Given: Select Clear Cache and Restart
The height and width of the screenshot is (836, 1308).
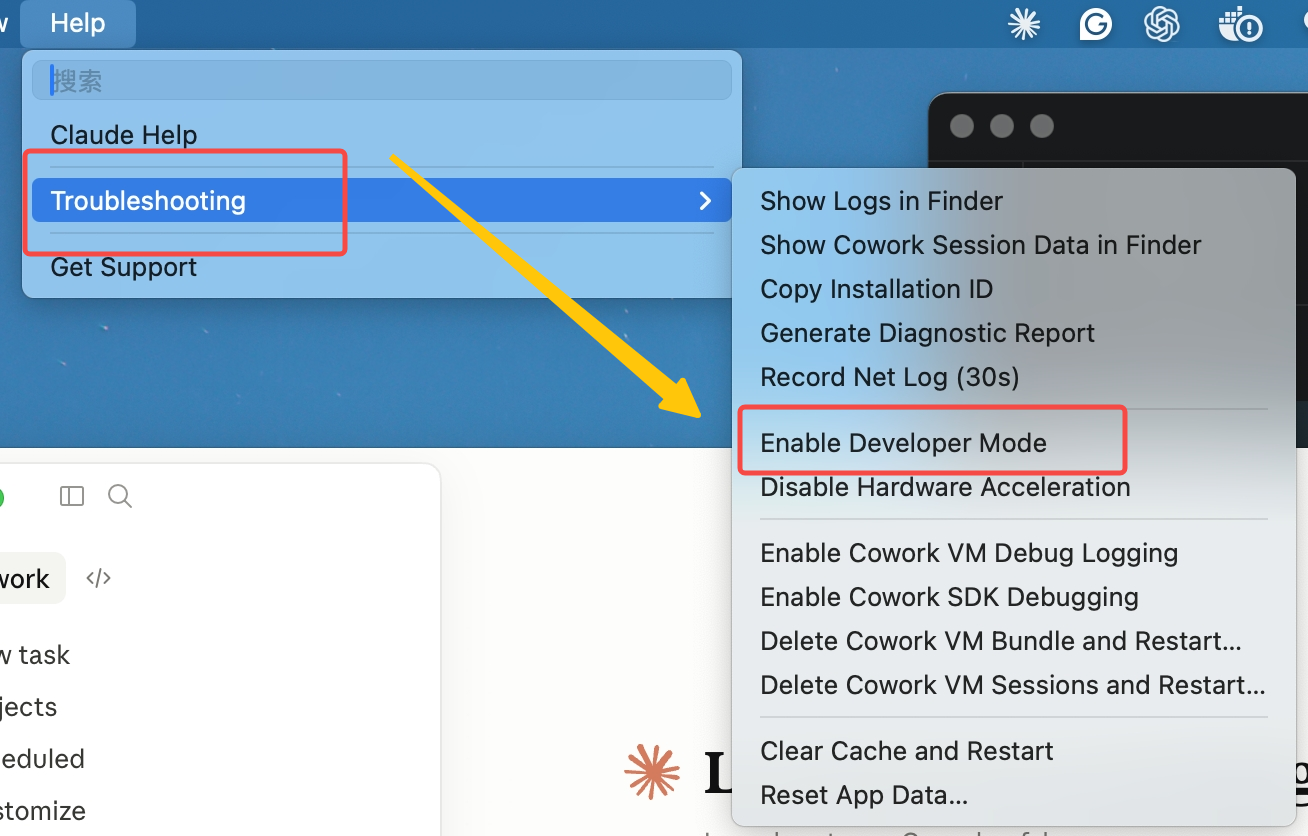Looking at the screenshot, I should click(x=906, y=751).
